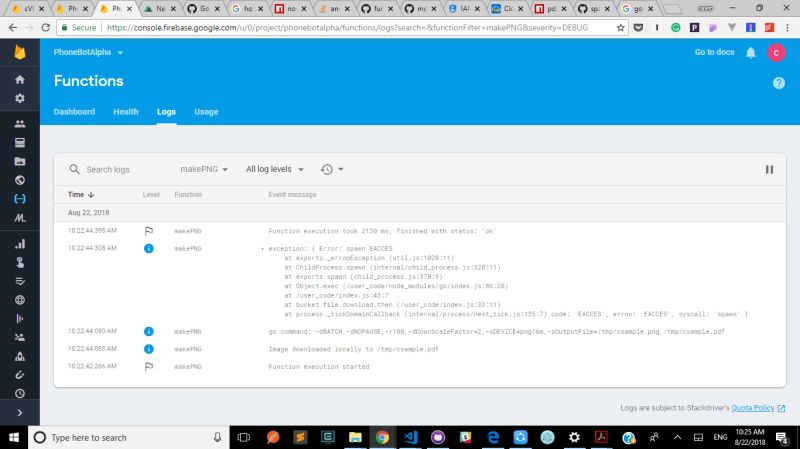Open Visual Studio Code from taskbar
This screenshot has width=800, height=449.
click(410, 437)
